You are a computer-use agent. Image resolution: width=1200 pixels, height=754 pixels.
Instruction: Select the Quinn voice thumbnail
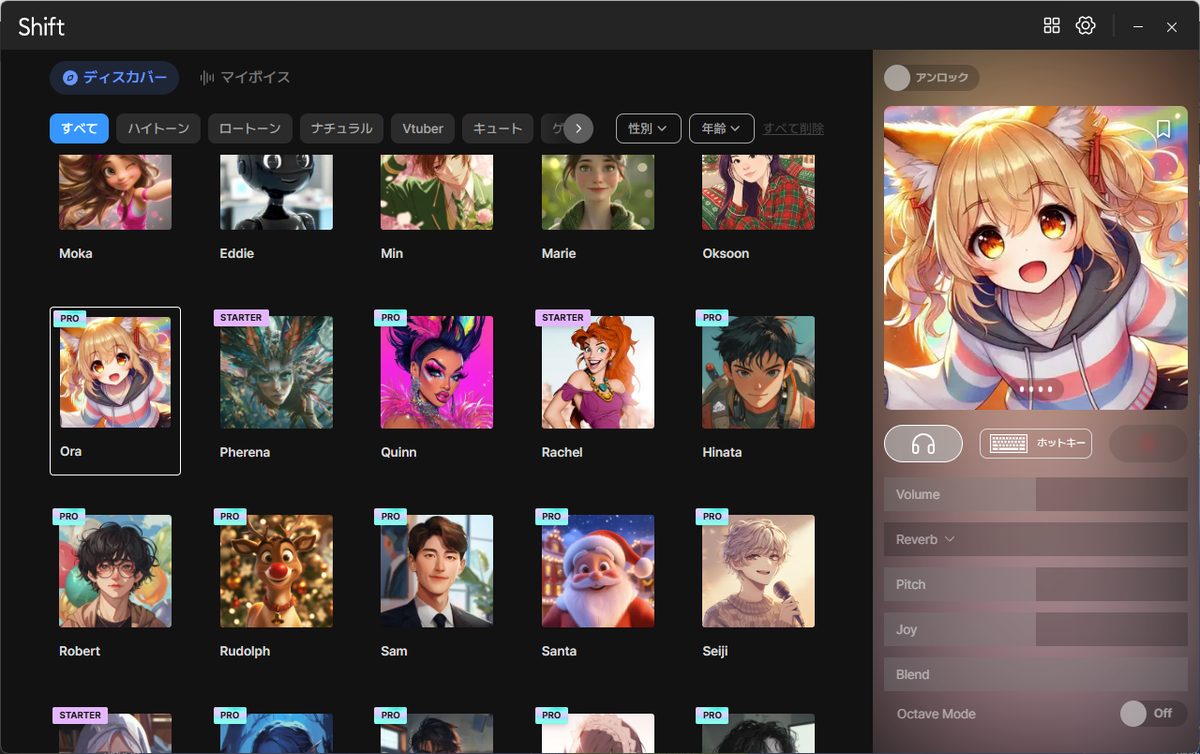pos(437,372)
